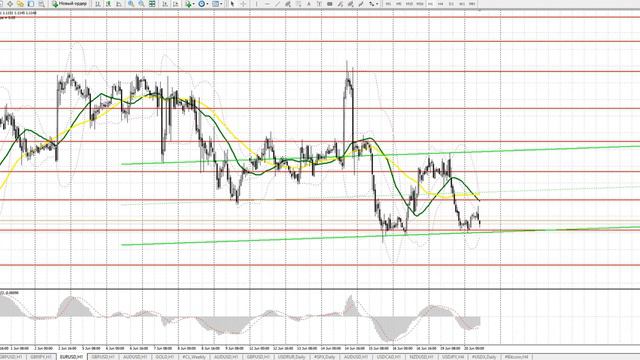Toggle chart auto scroll

[x=164, y=4]
